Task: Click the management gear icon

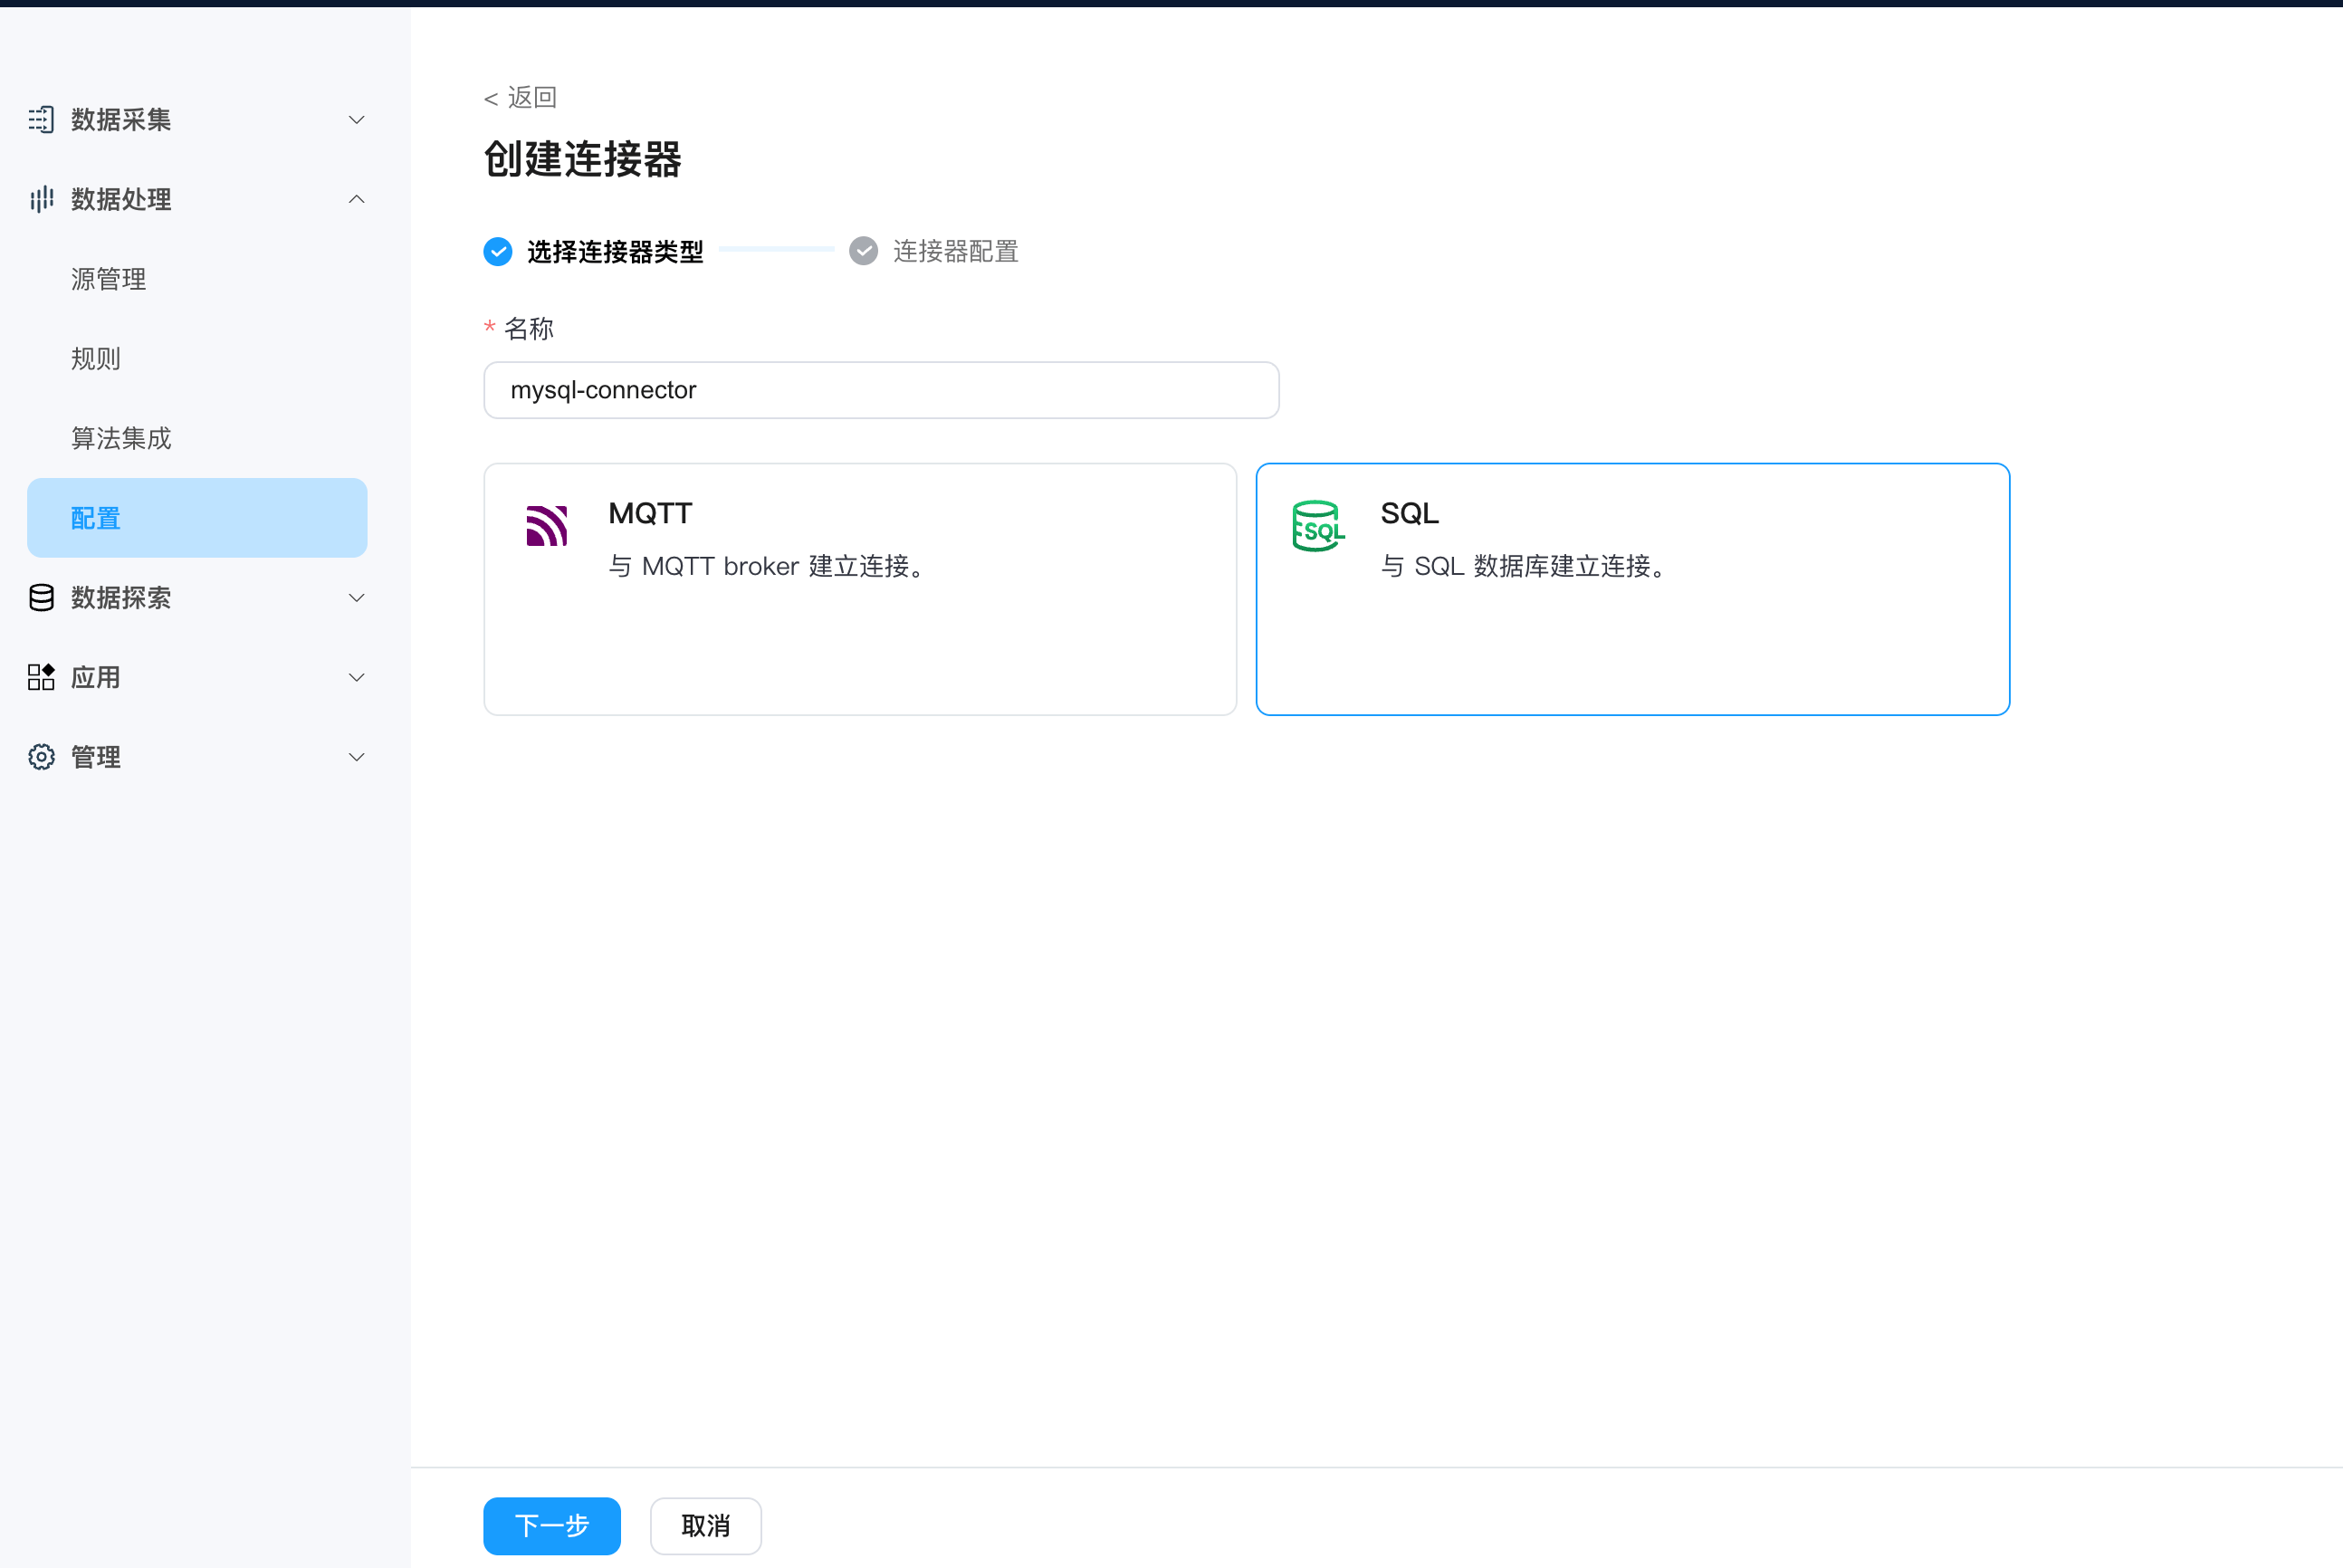Action: tap(41, 757)
